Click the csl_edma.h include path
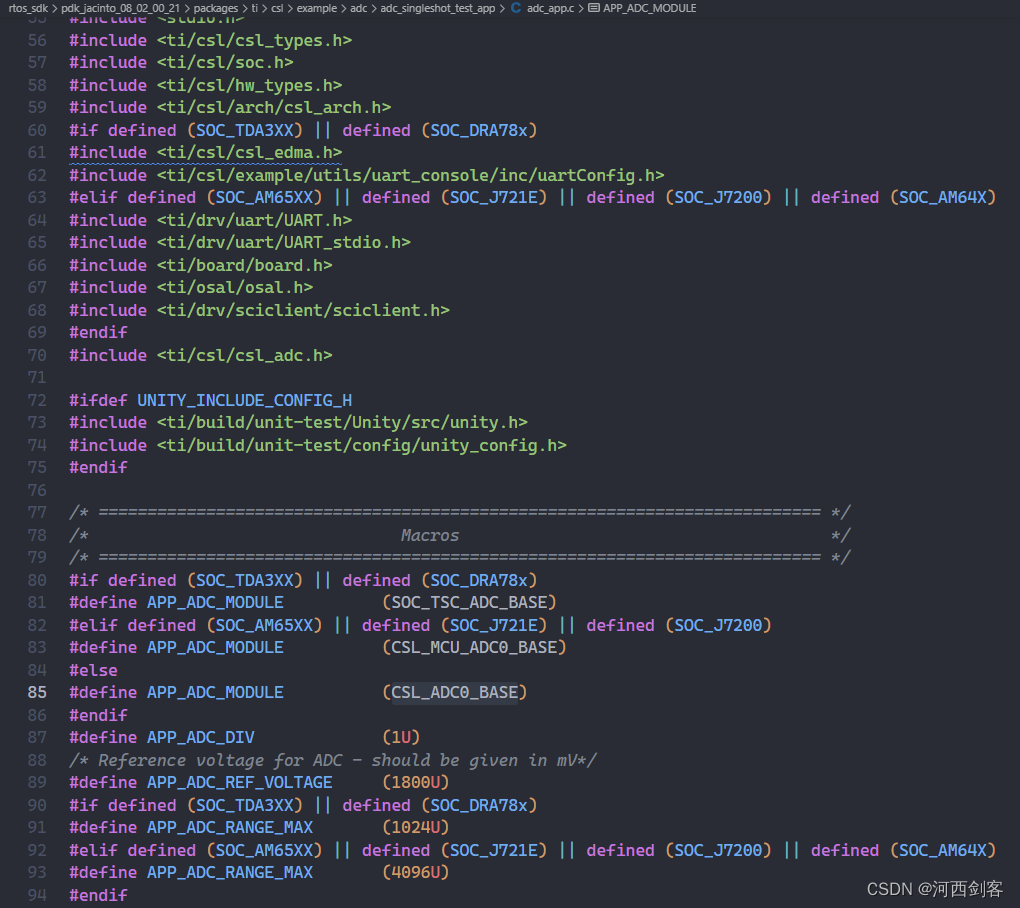 [249, 152]
